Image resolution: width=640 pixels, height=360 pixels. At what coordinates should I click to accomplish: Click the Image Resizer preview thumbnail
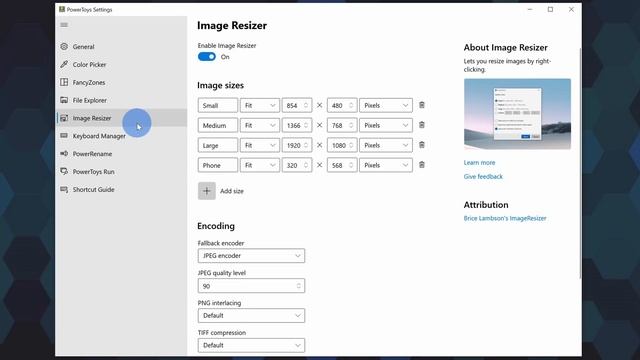(517, 114)
